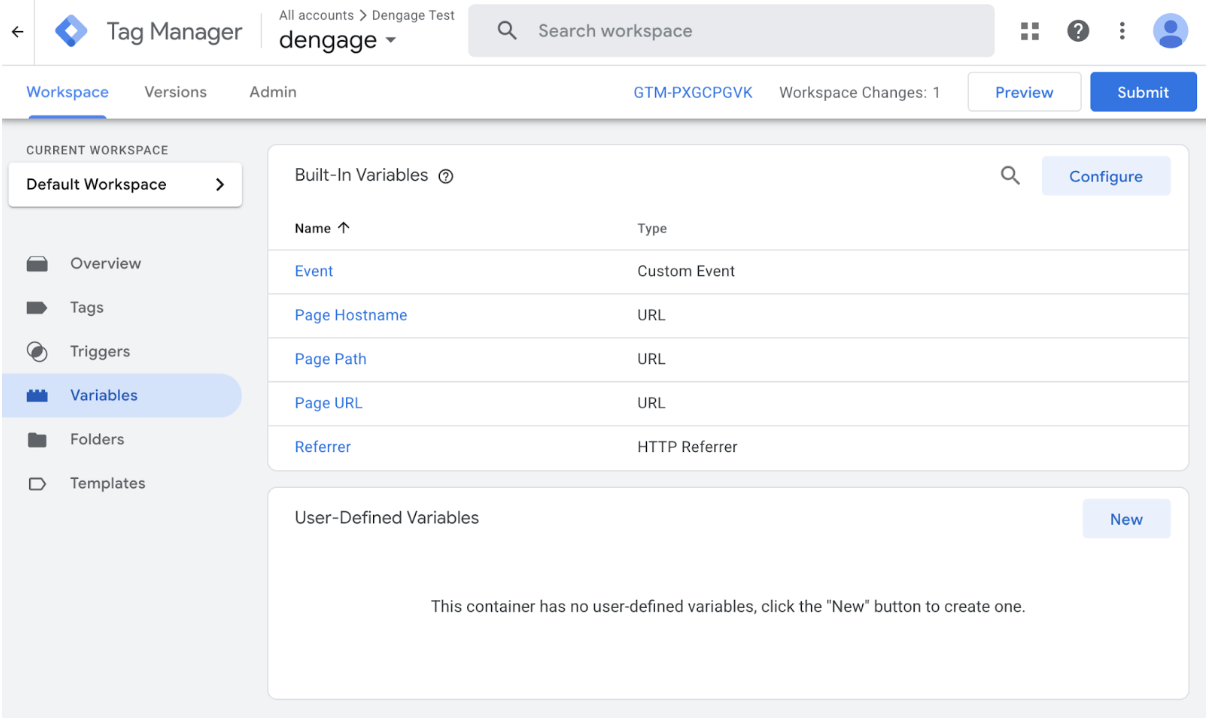This screenshot has height=718, width=1206.
Task: Click the back arrow icon
Action: coord(17,32)
